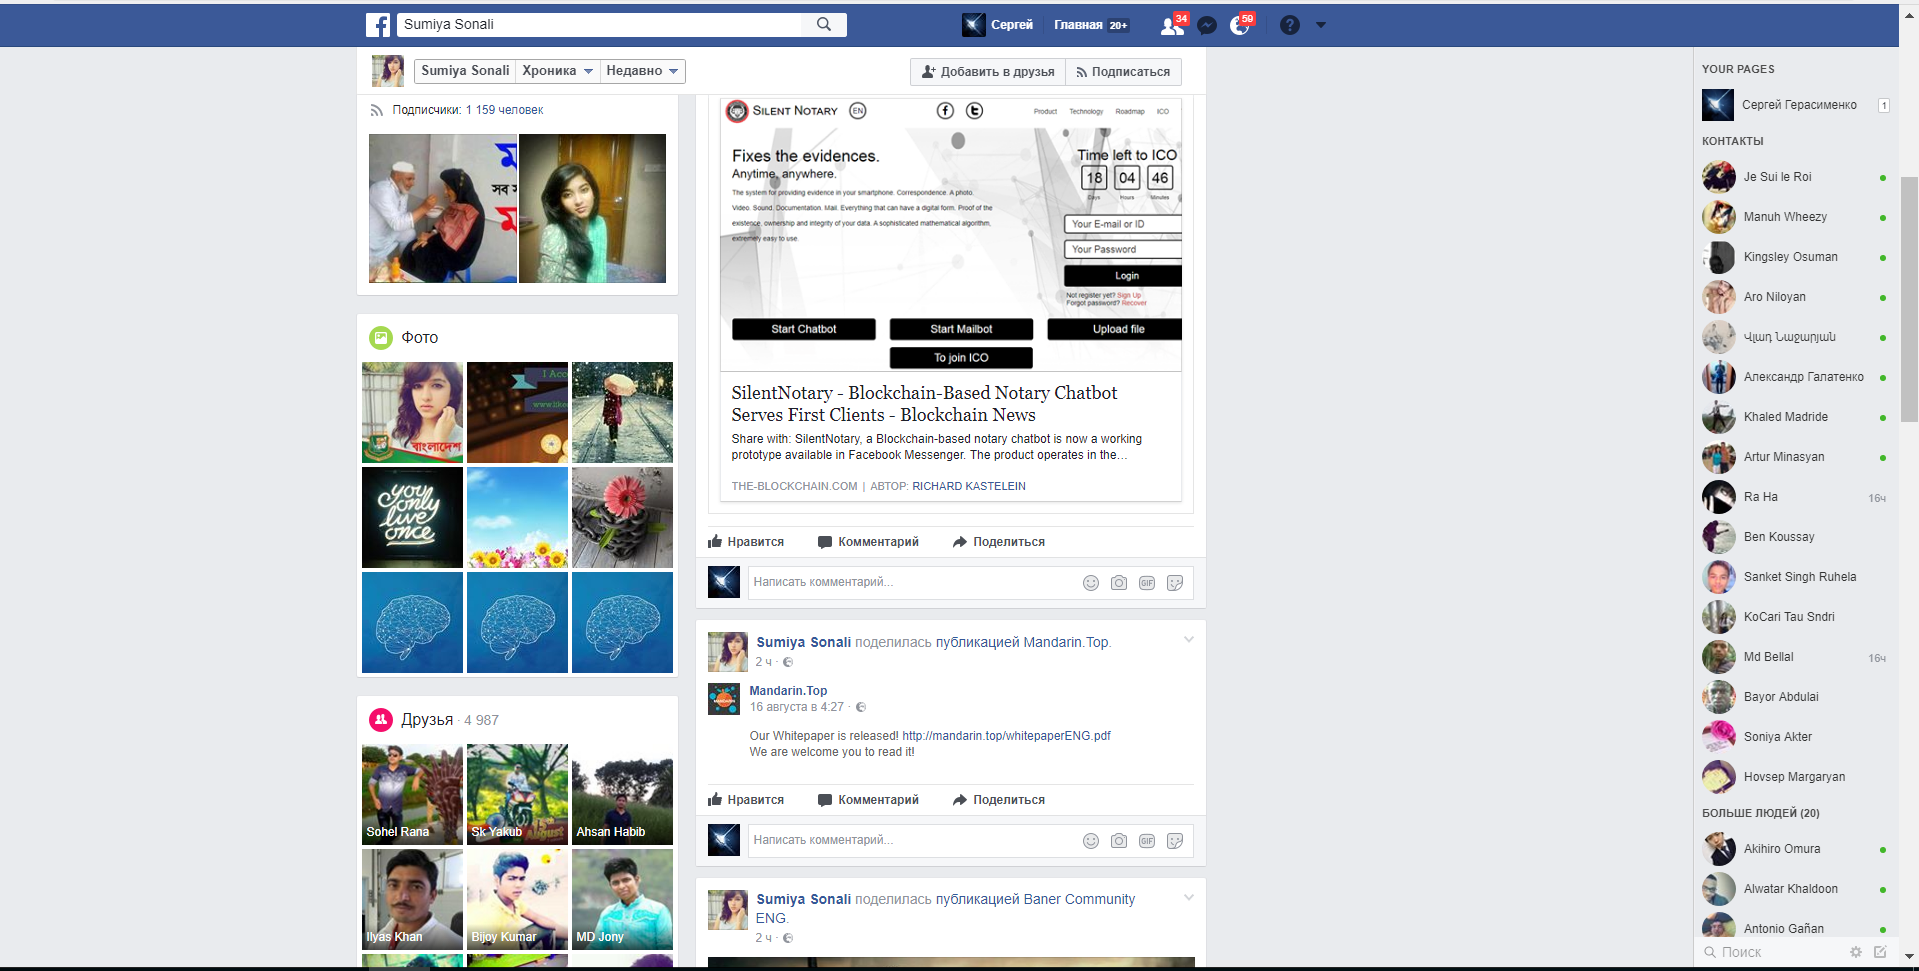The height and width of the screenshot is (971, 1919).
Task: Go to Главная in top bar
Action: [x=1078, y=25]
